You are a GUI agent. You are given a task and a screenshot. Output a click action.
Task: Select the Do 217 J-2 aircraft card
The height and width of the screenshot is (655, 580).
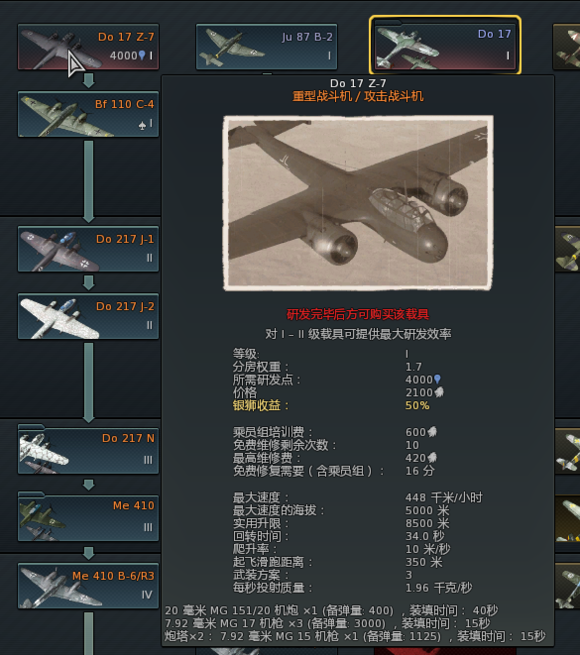pyautogui.click(x=88, y=316)
